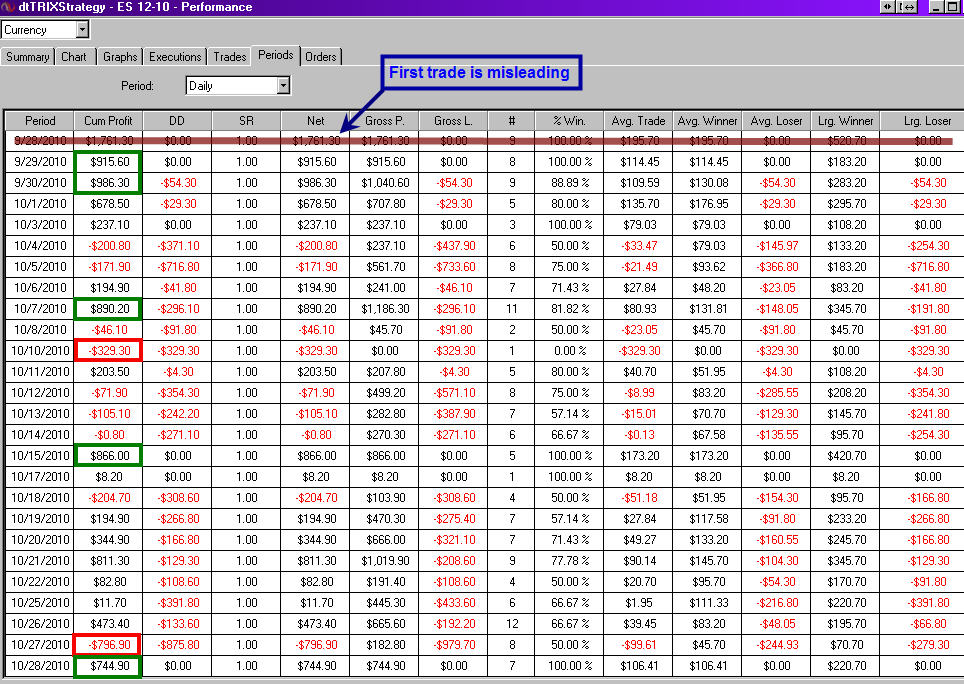Select the 10/27/2010 period cell
Screen dimensions: 964x684
tap(40, 644)
